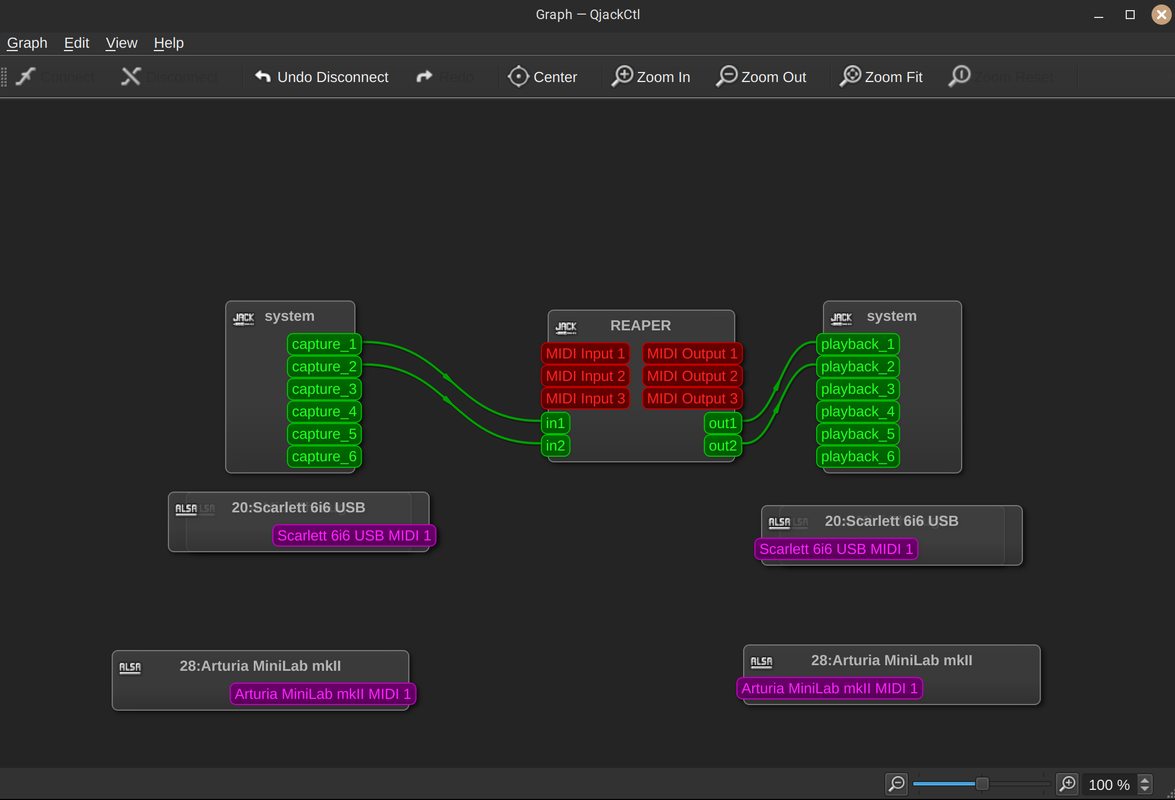Select the playback_1 port

[x=858, y=344]
